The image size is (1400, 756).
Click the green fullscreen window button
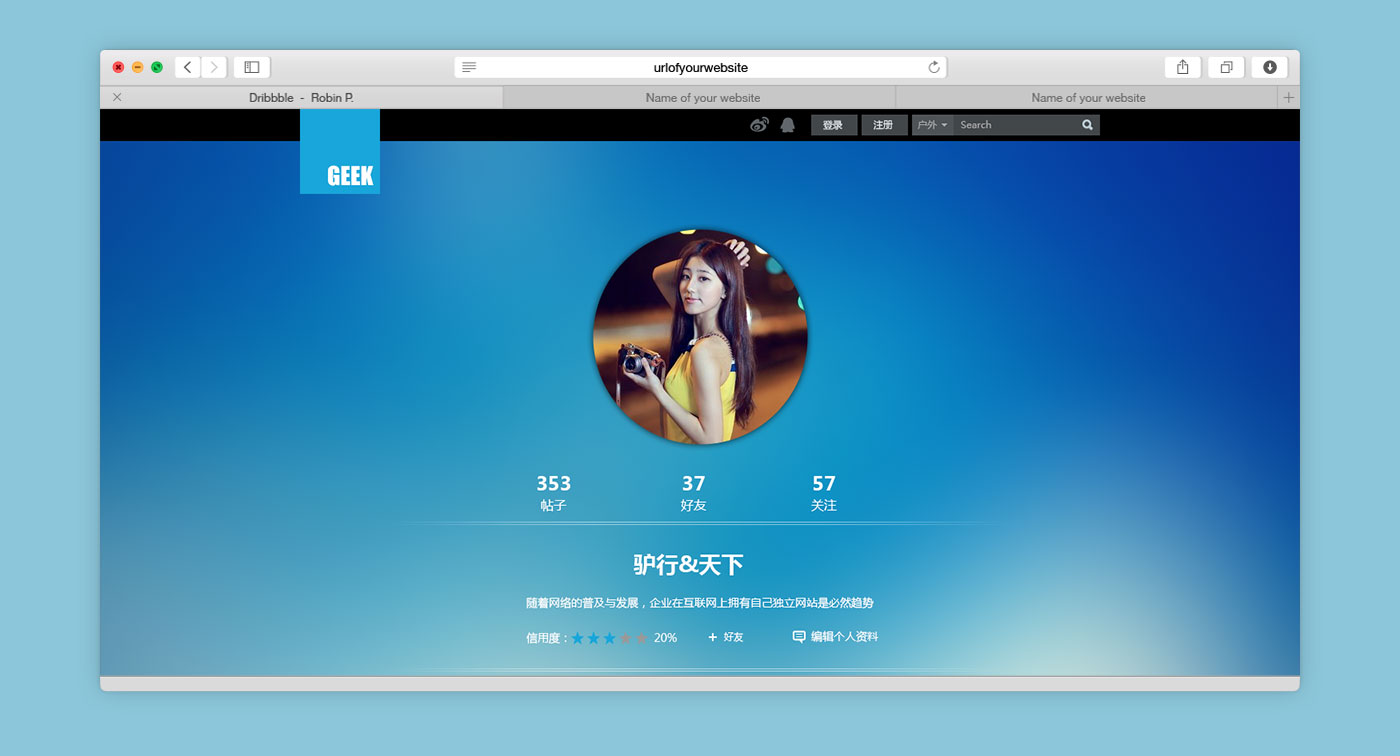(x=157, y=67)
